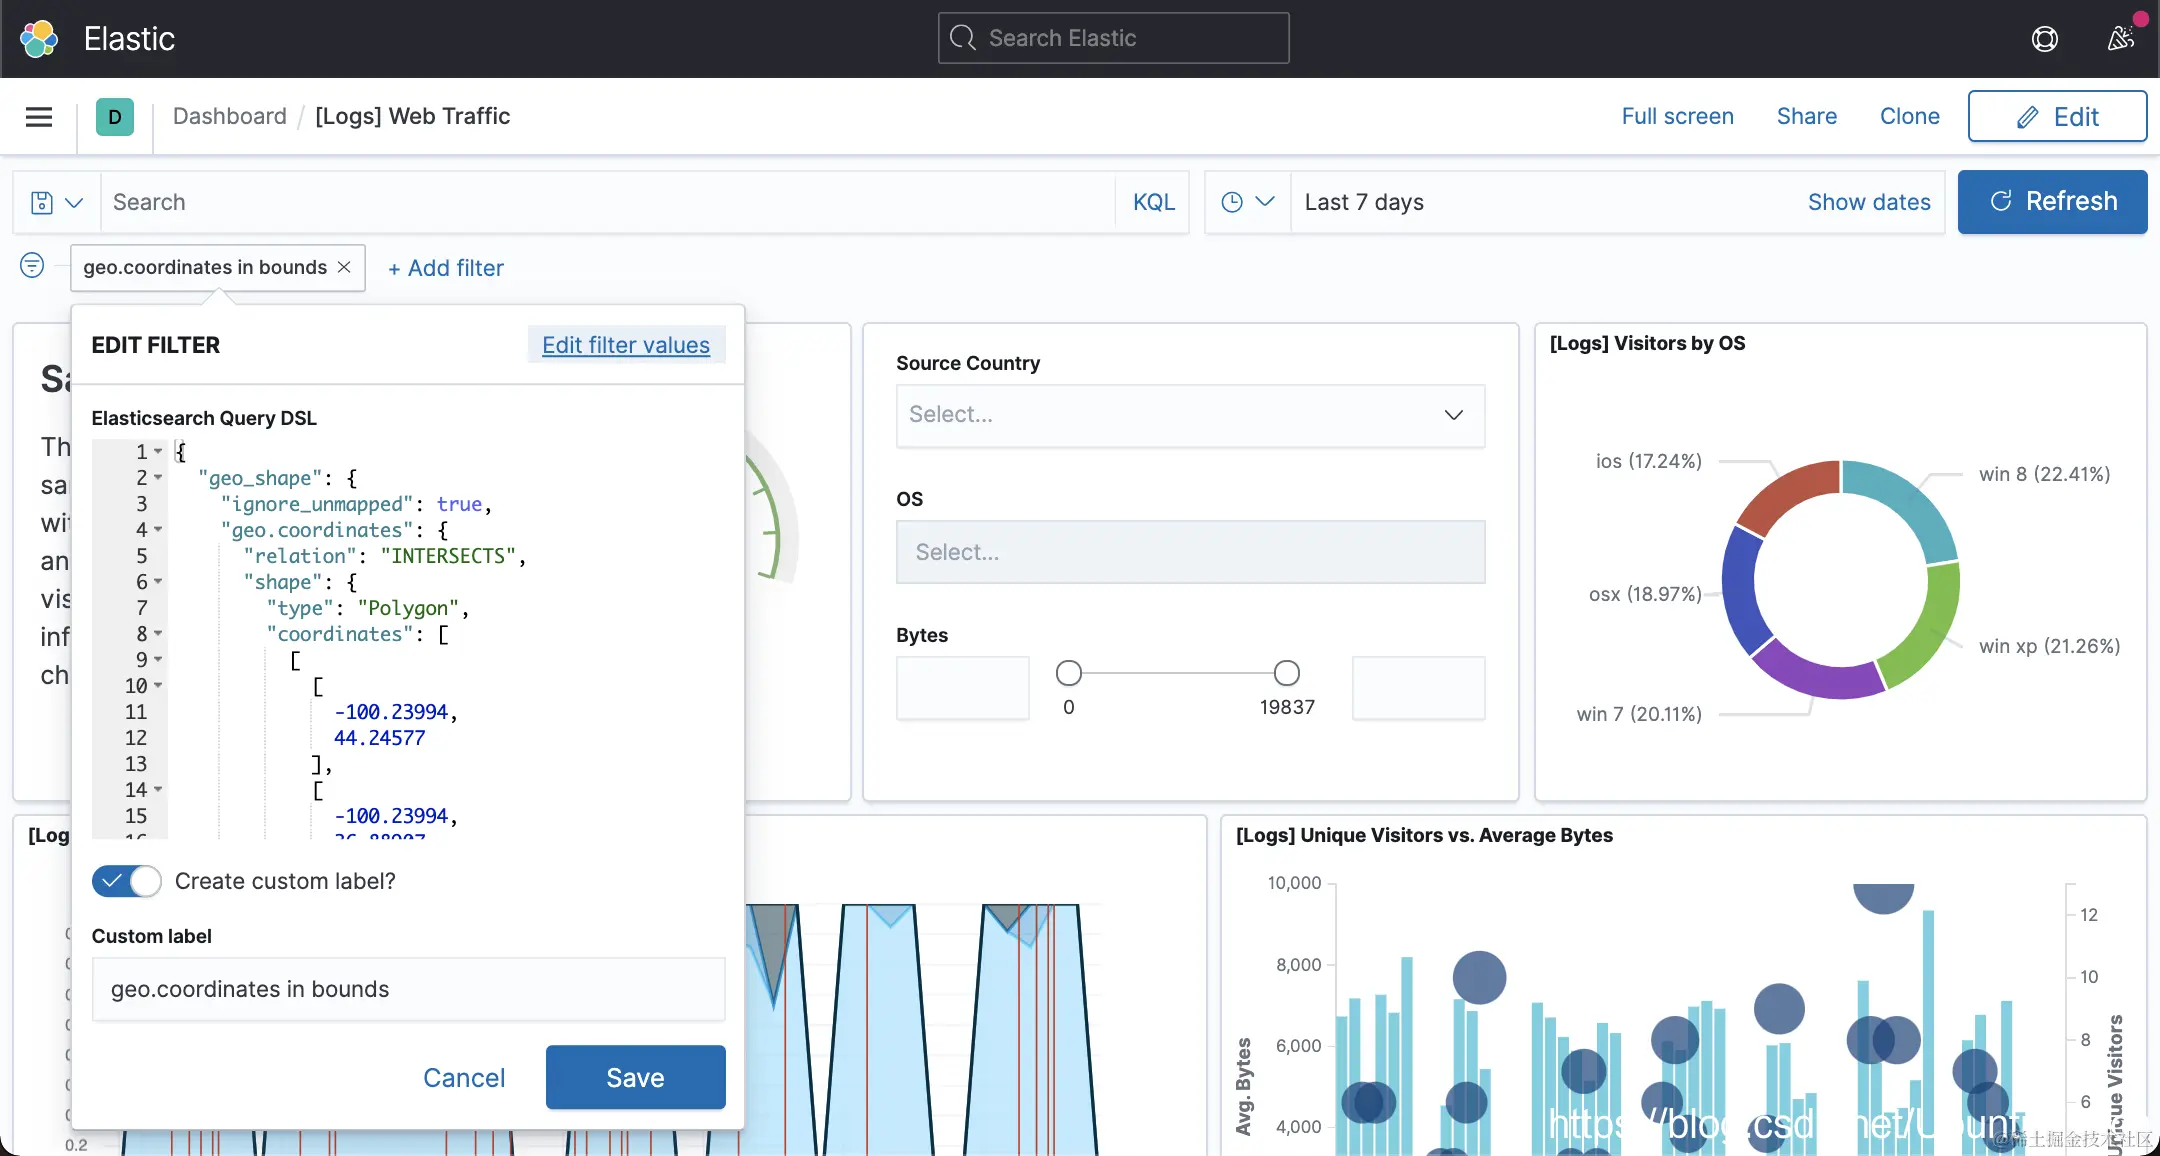Open the hamburger navigation menu

click(x=39, y=117)
